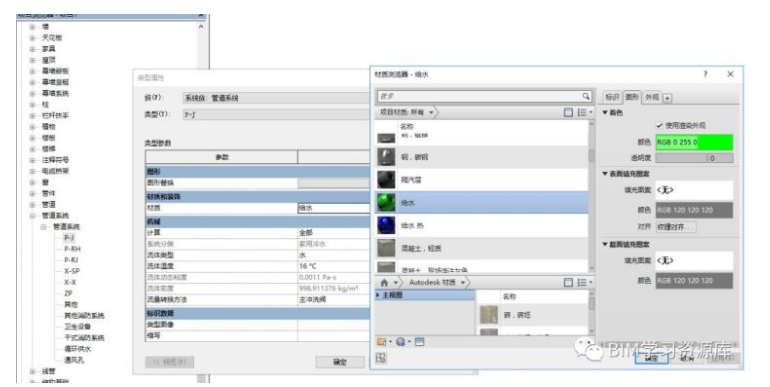
Task: Collapse the 表面填充图案 section
Action: point(605,174)
